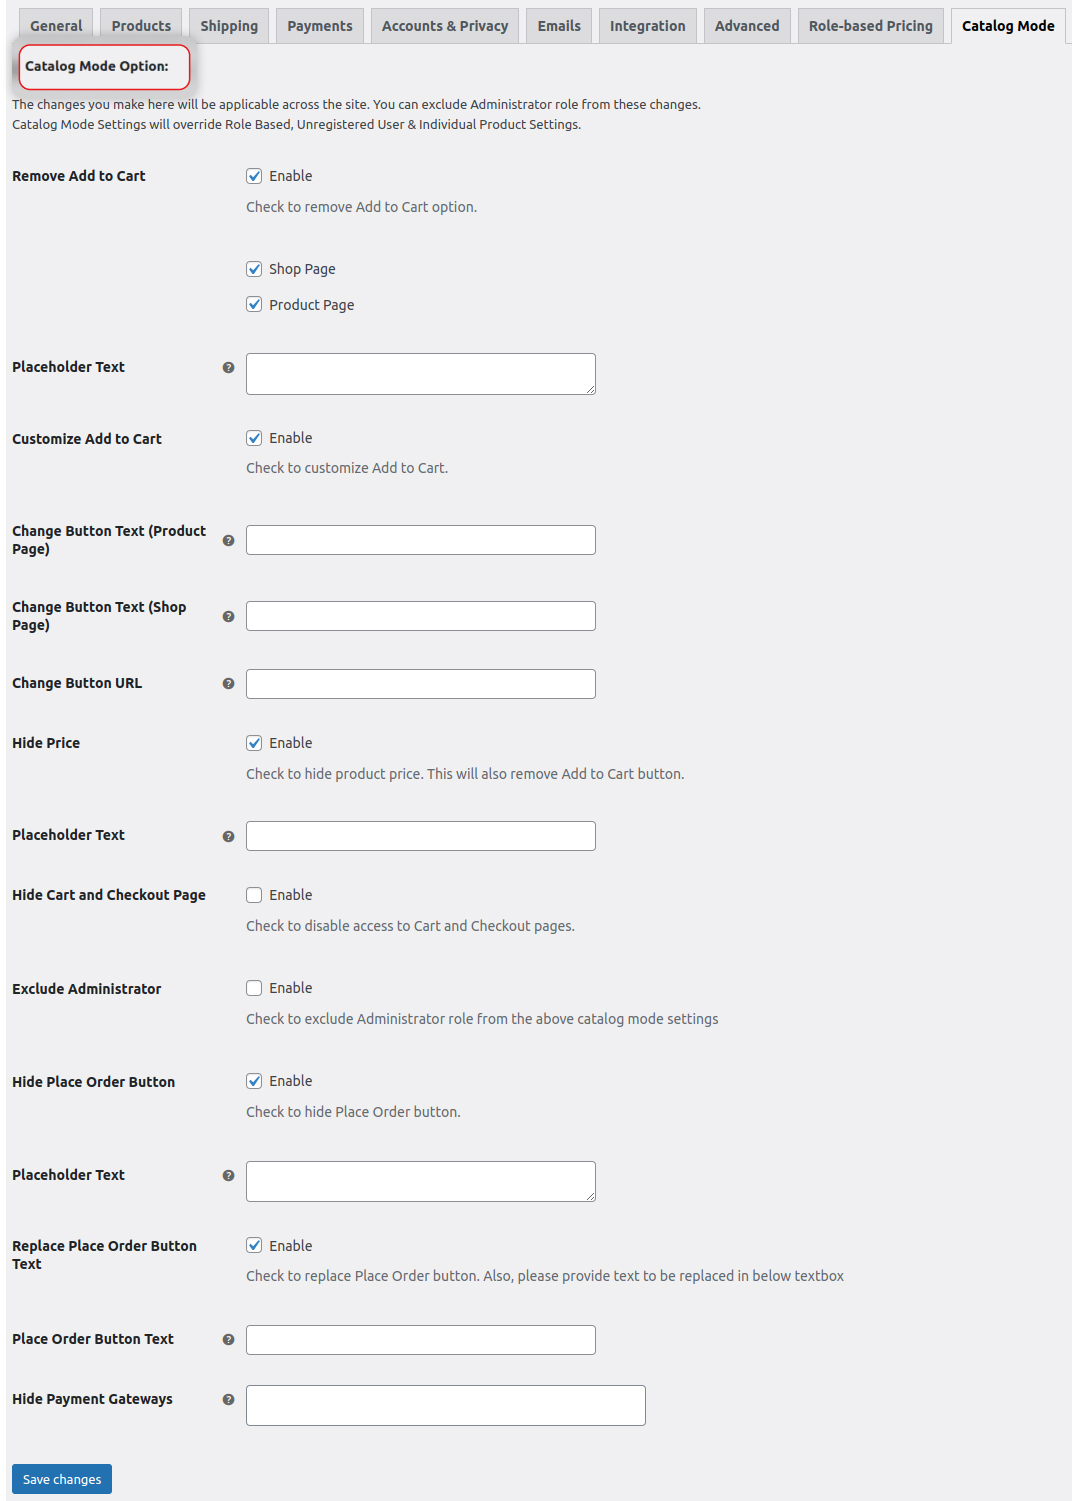The height and width of the screenshot is (1501, 1072).
Task: Click help icon beside Change Button Text (Shop Page)
Action: point(228,615)
